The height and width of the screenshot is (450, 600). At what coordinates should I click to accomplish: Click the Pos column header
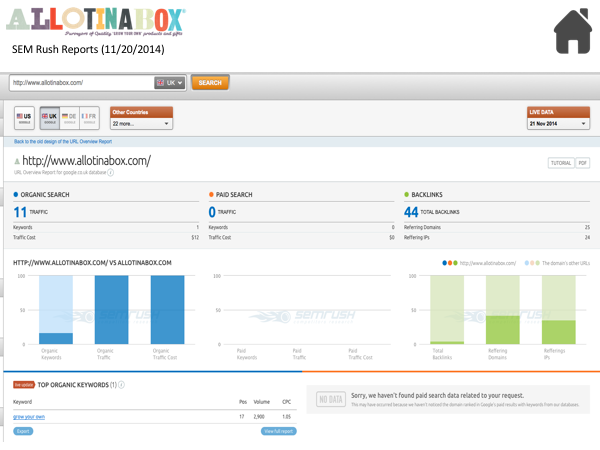click(x=243, y=402)
